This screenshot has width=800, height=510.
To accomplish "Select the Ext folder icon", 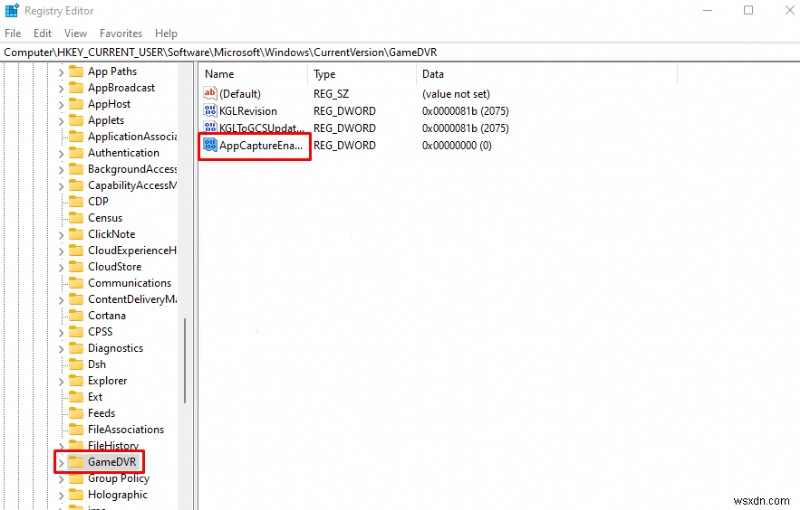I will click(x=76, y=396).
